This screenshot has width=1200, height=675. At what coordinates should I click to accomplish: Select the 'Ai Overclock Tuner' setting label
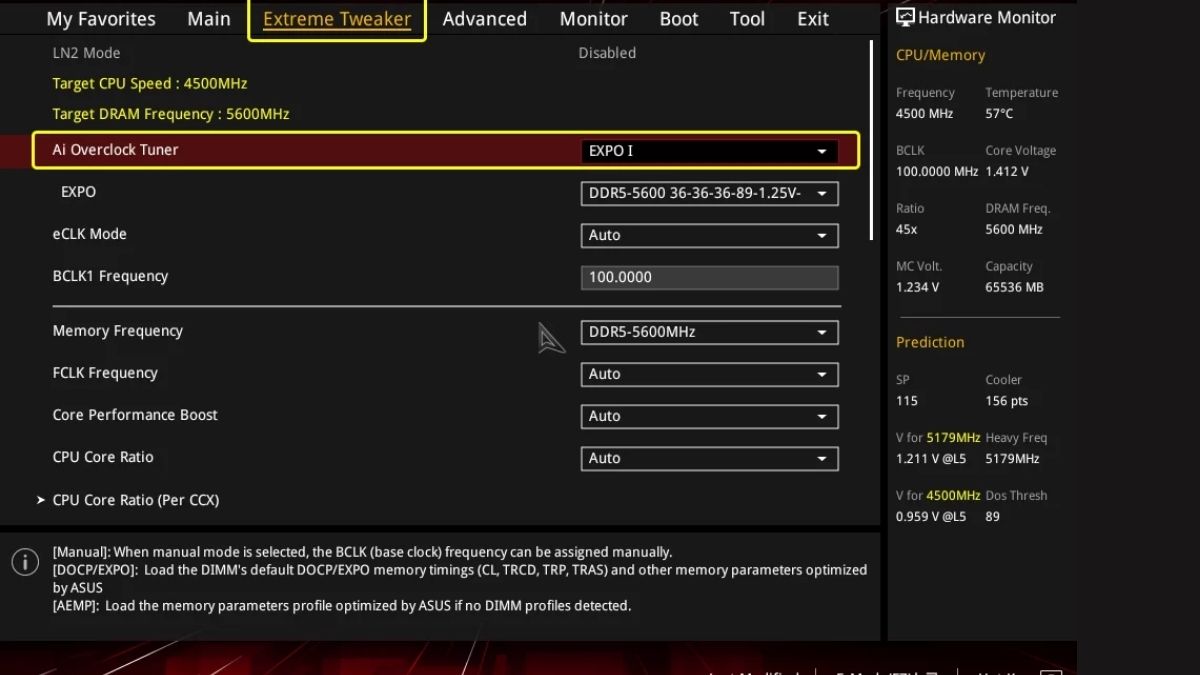(x=115, y=150)
